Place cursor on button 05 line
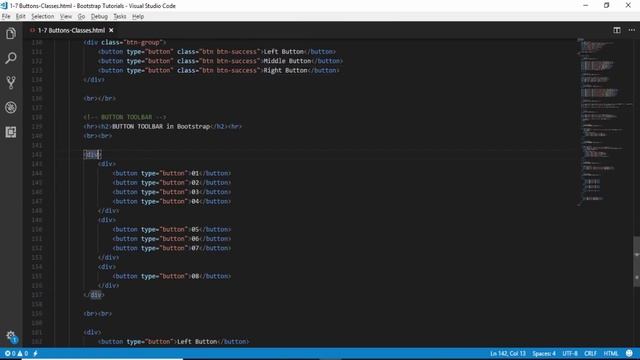The width and height of the screenshot is (640, 360). 172,229
